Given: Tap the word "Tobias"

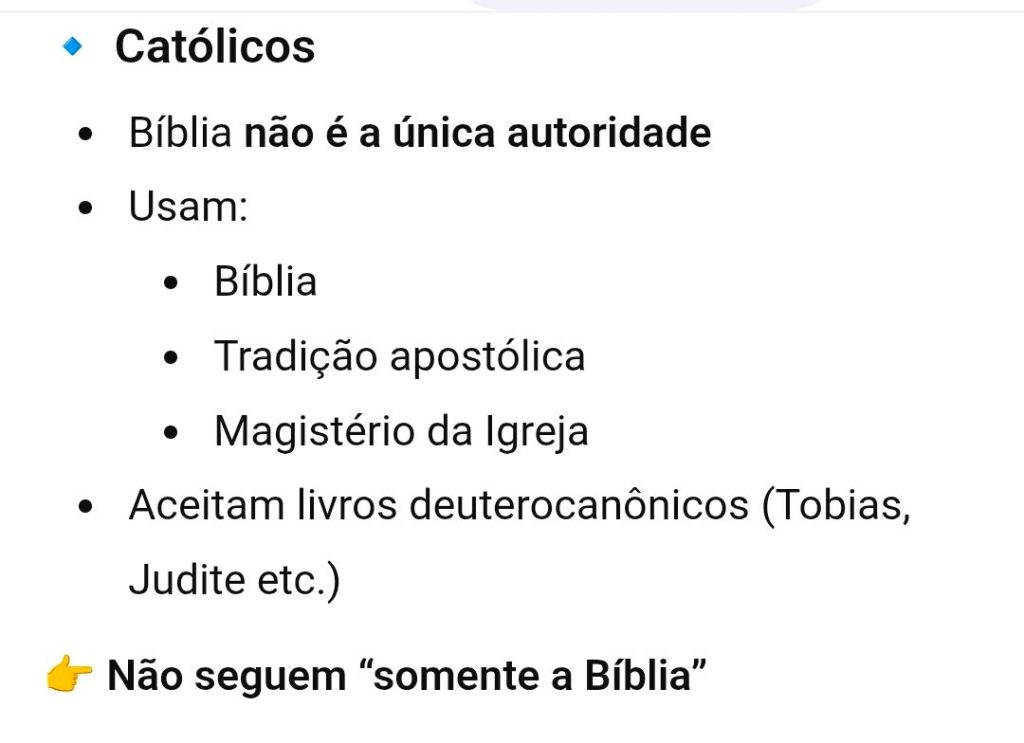Looking at the screenshot, I should 835,506.
